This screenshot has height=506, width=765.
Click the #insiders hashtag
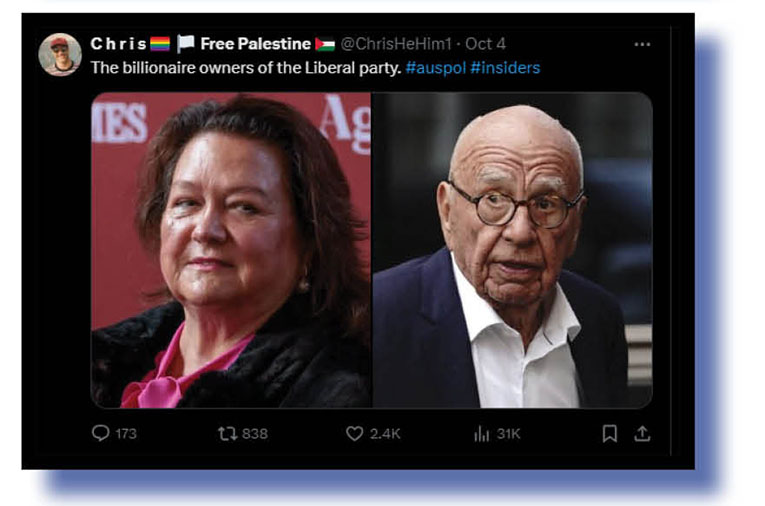505,67
